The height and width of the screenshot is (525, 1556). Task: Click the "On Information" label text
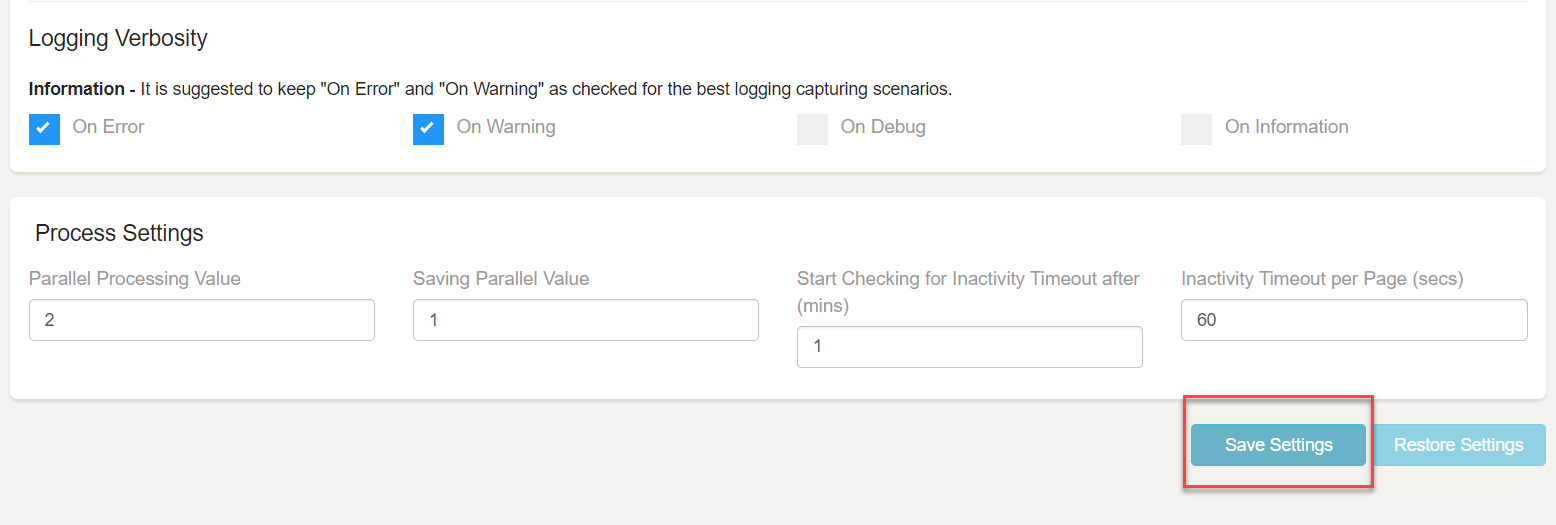pos(1286,127)
